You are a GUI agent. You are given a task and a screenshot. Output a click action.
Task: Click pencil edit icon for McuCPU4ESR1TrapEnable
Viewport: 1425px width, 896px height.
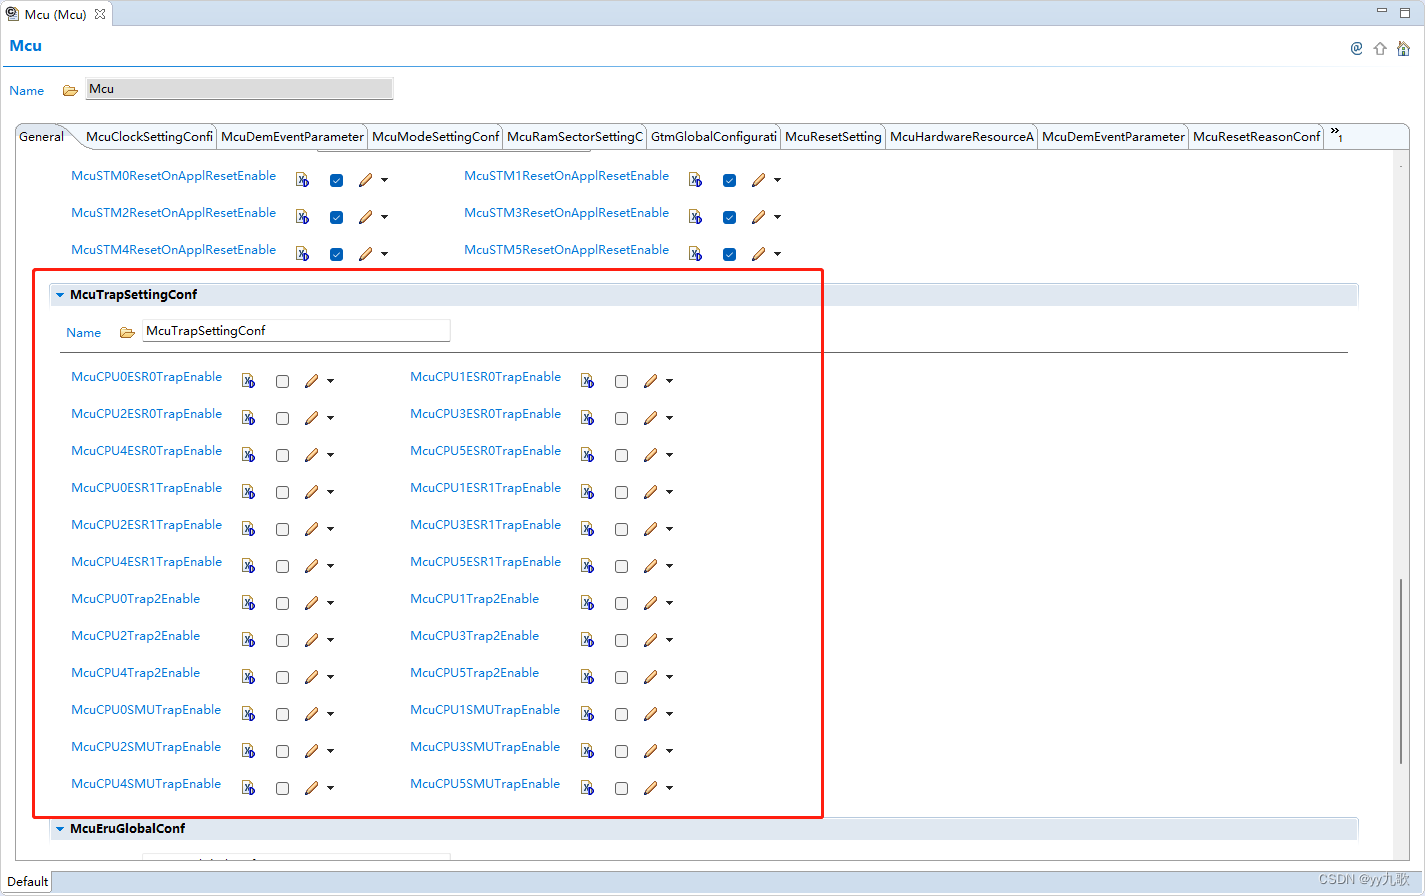tap(312, 566)
